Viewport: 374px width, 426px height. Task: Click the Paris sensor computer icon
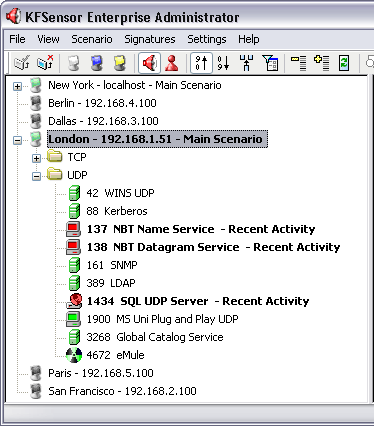point(35,373)
